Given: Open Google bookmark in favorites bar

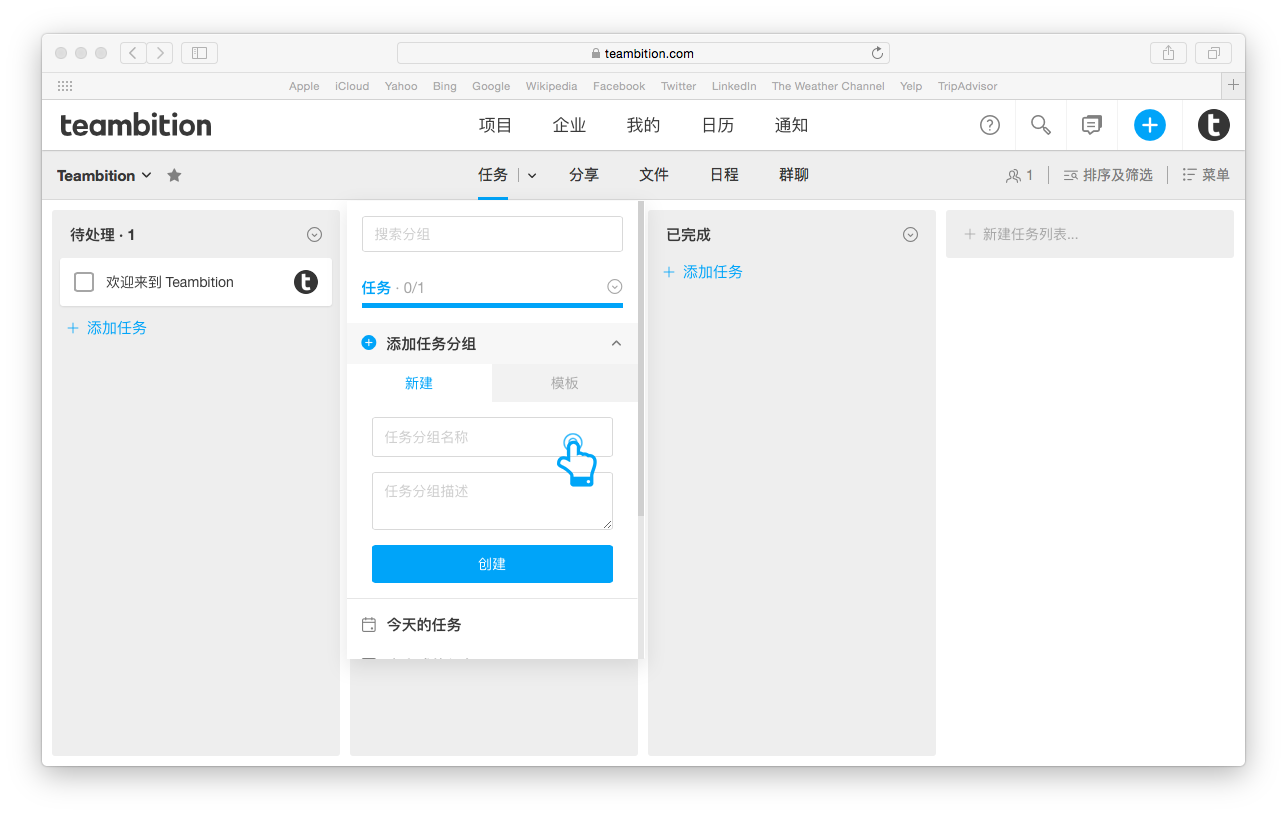Looking at the screenshot, I should [491, 86].
